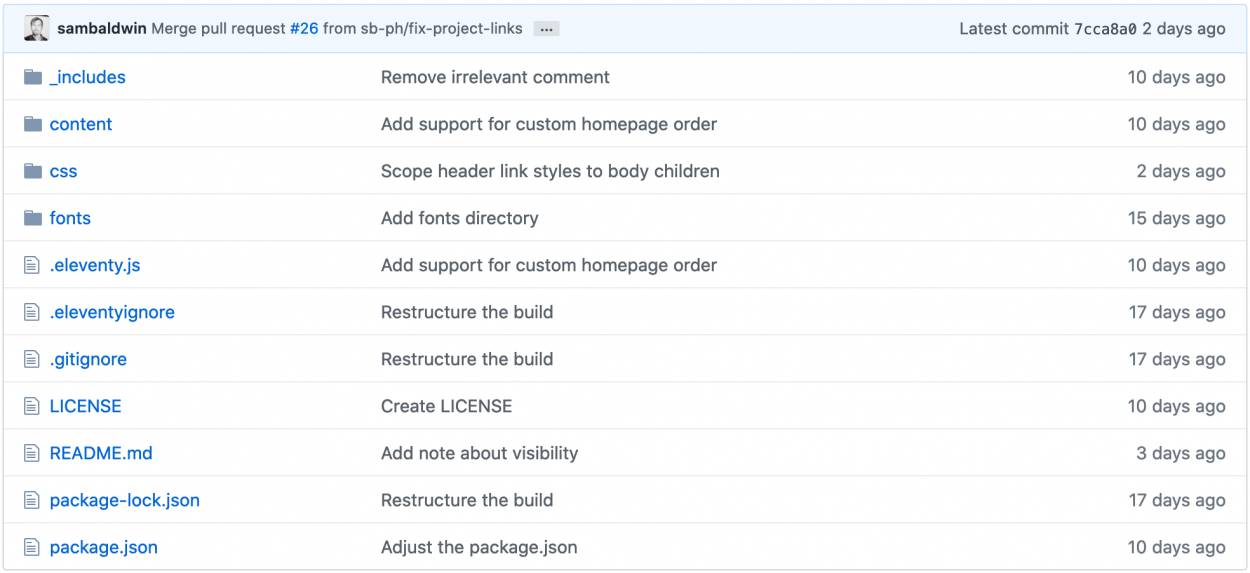Open the package-lock.json file
This screenshot has width=1250, height=573.
pos(125,500)
